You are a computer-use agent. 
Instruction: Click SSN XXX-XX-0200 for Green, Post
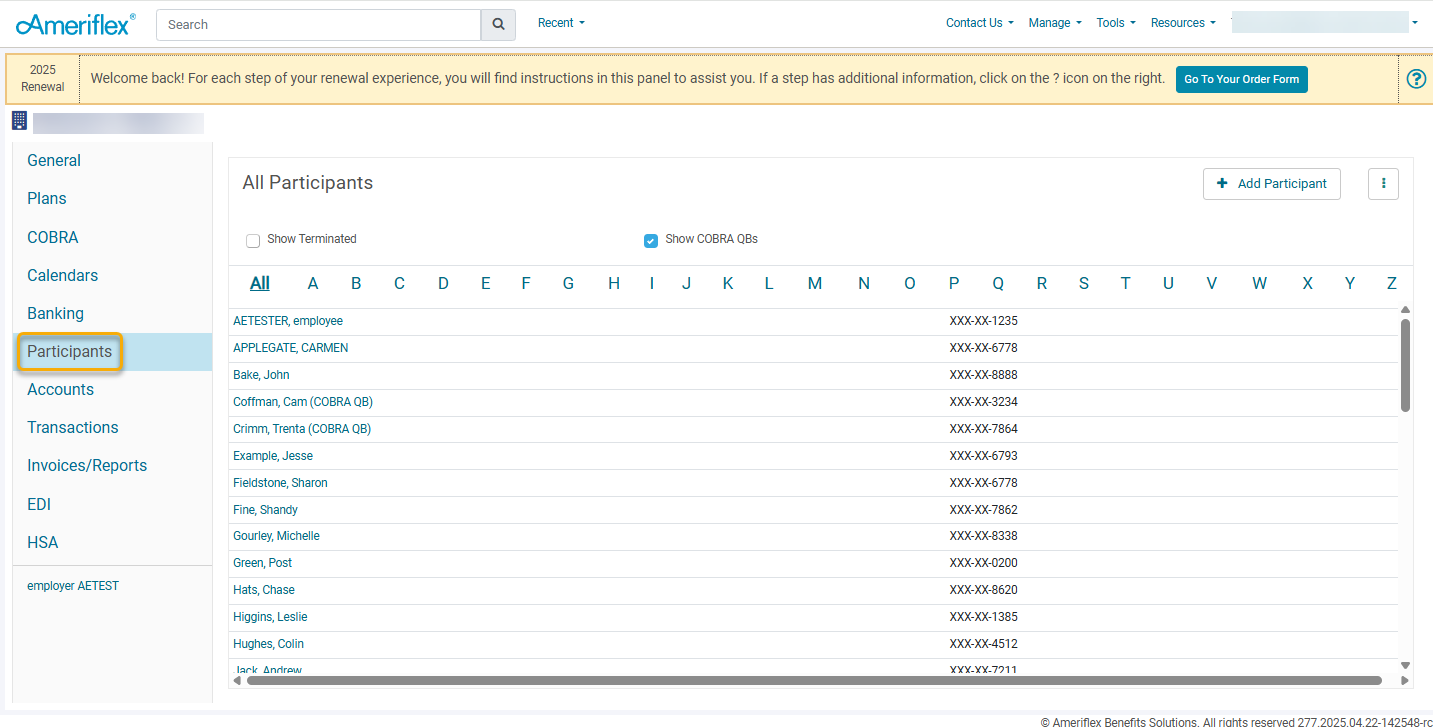(x=984, y=563)
